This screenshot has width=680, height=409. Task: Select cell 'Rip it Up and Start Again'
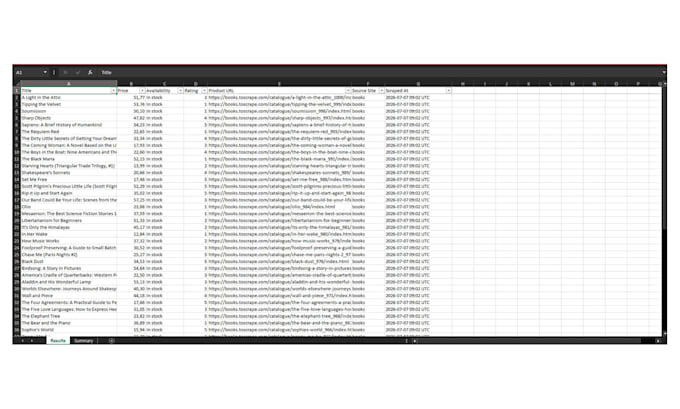tap(69, 193)
